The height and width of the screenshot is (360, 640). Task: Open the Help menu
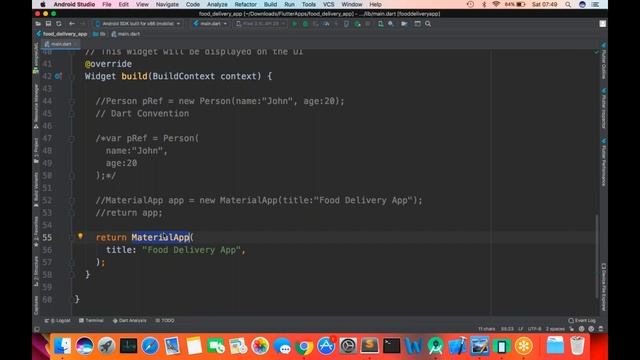coord(376,4)
